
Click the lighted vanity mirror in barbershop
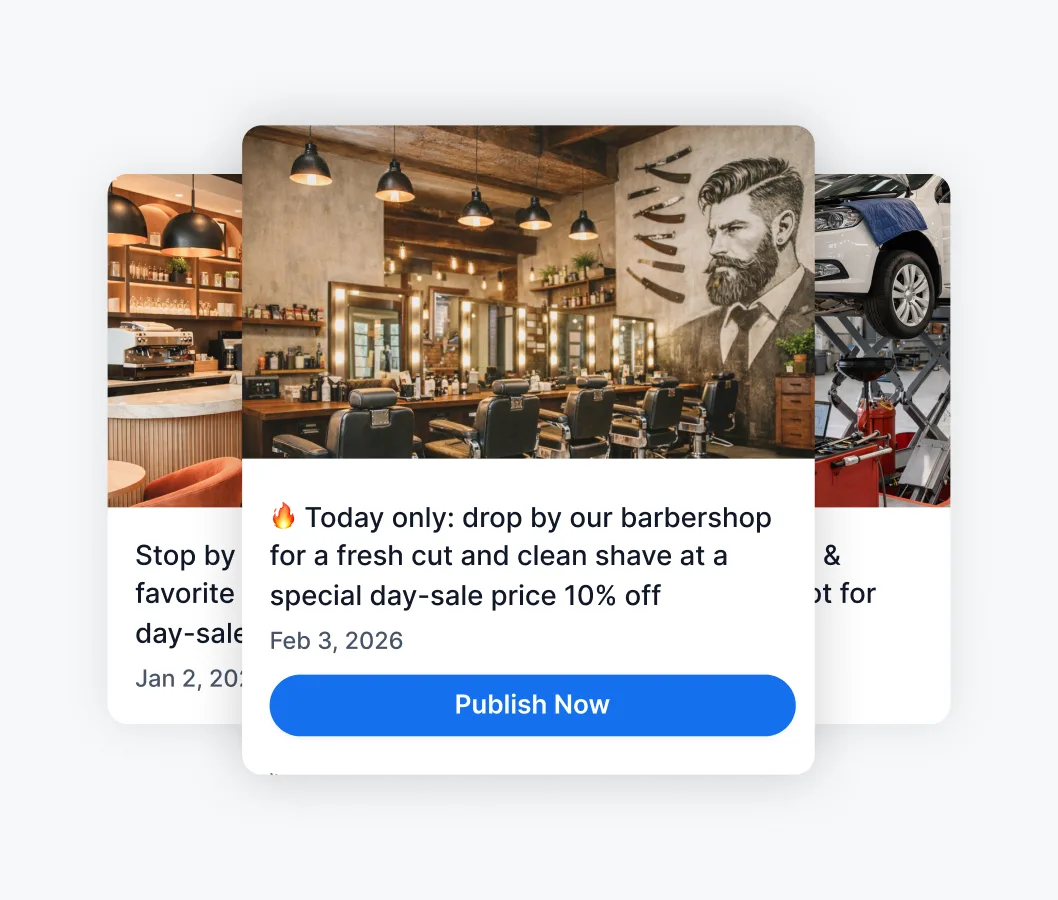375,332
